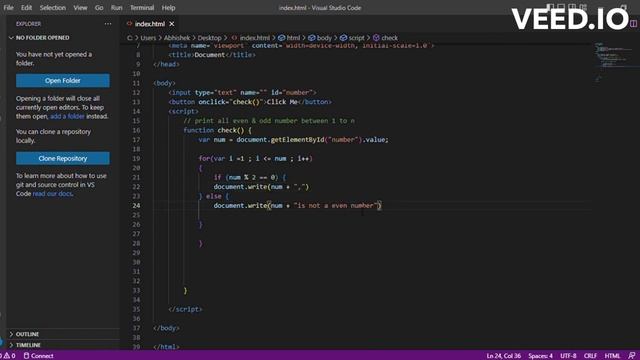The width and height of the screenshot is (640, 360).
Task: Open the File menu
Action: 8,8
